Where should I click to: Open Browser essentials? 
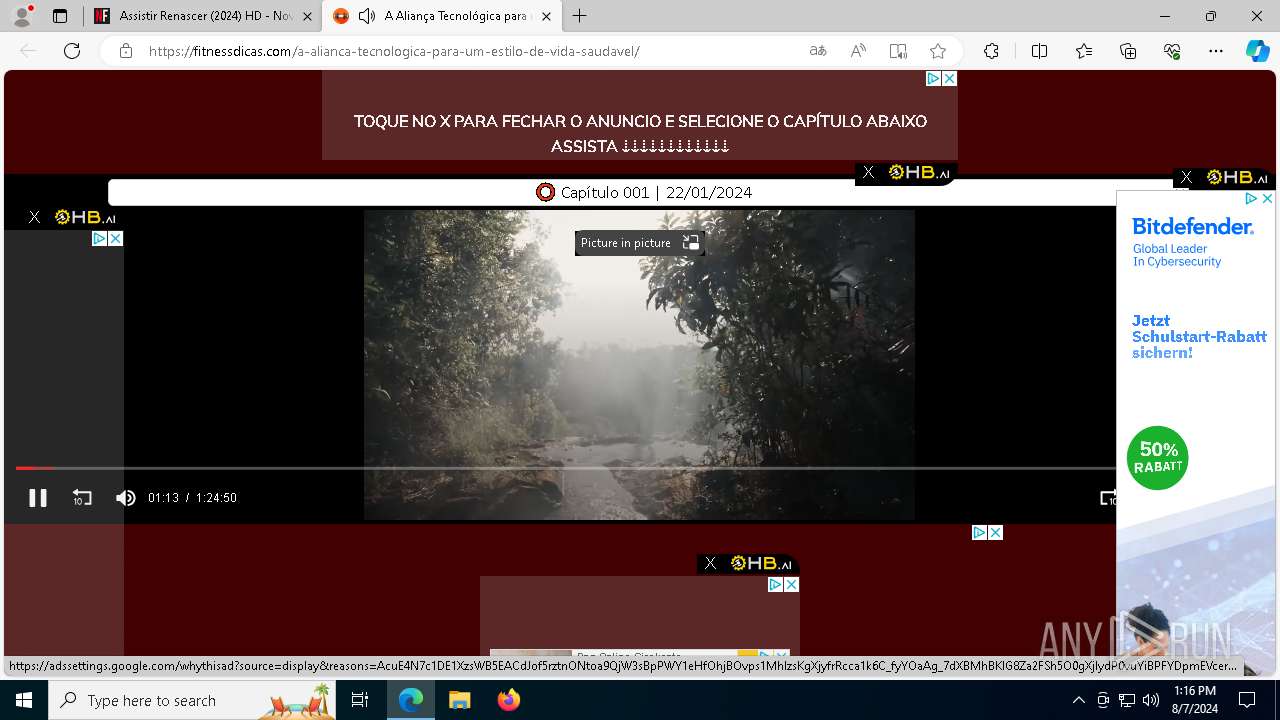tap(1172, 51)
